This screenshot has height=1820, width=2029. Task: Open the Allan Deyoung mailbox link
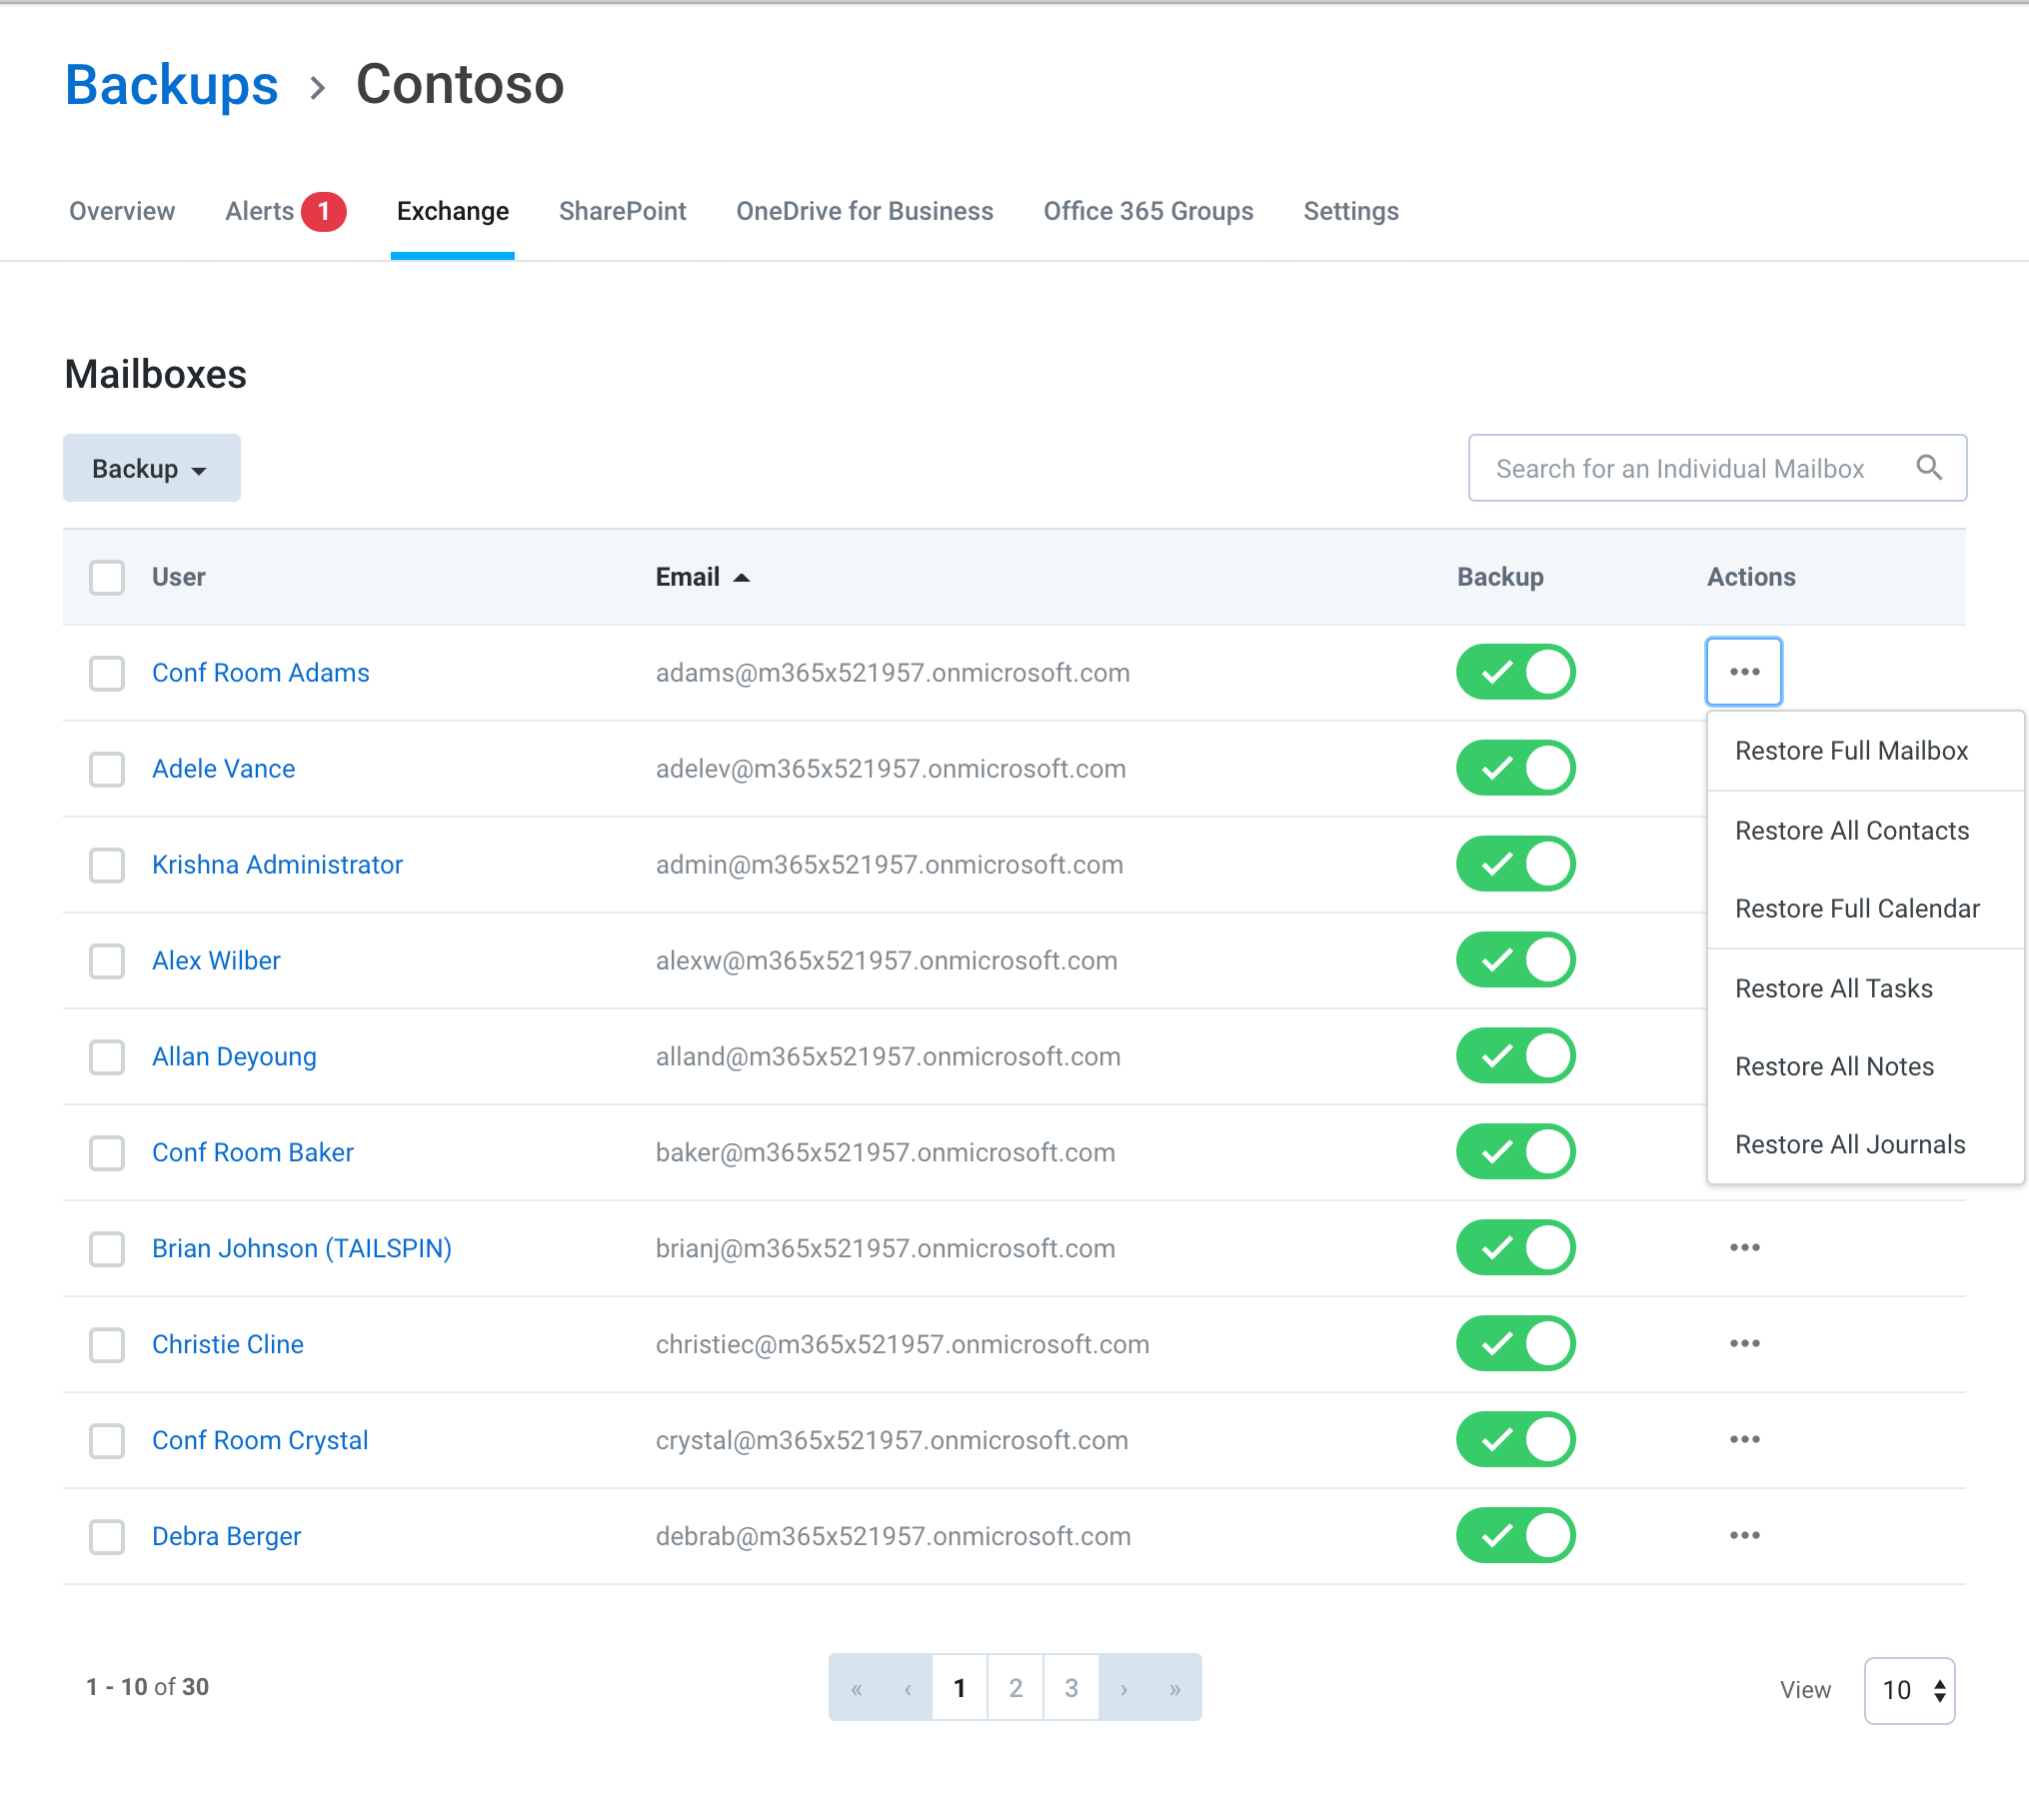tap(234, 1057)
